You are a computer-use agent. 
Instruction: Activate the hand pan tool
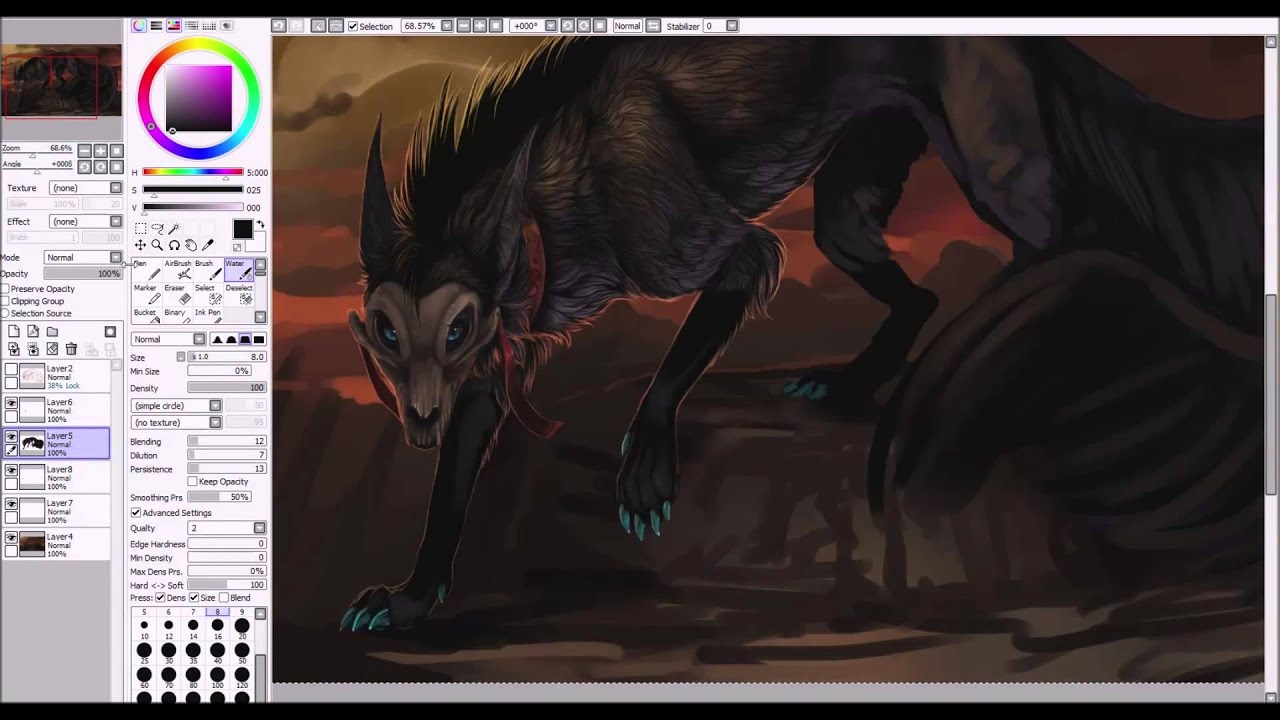pos(191,245)
